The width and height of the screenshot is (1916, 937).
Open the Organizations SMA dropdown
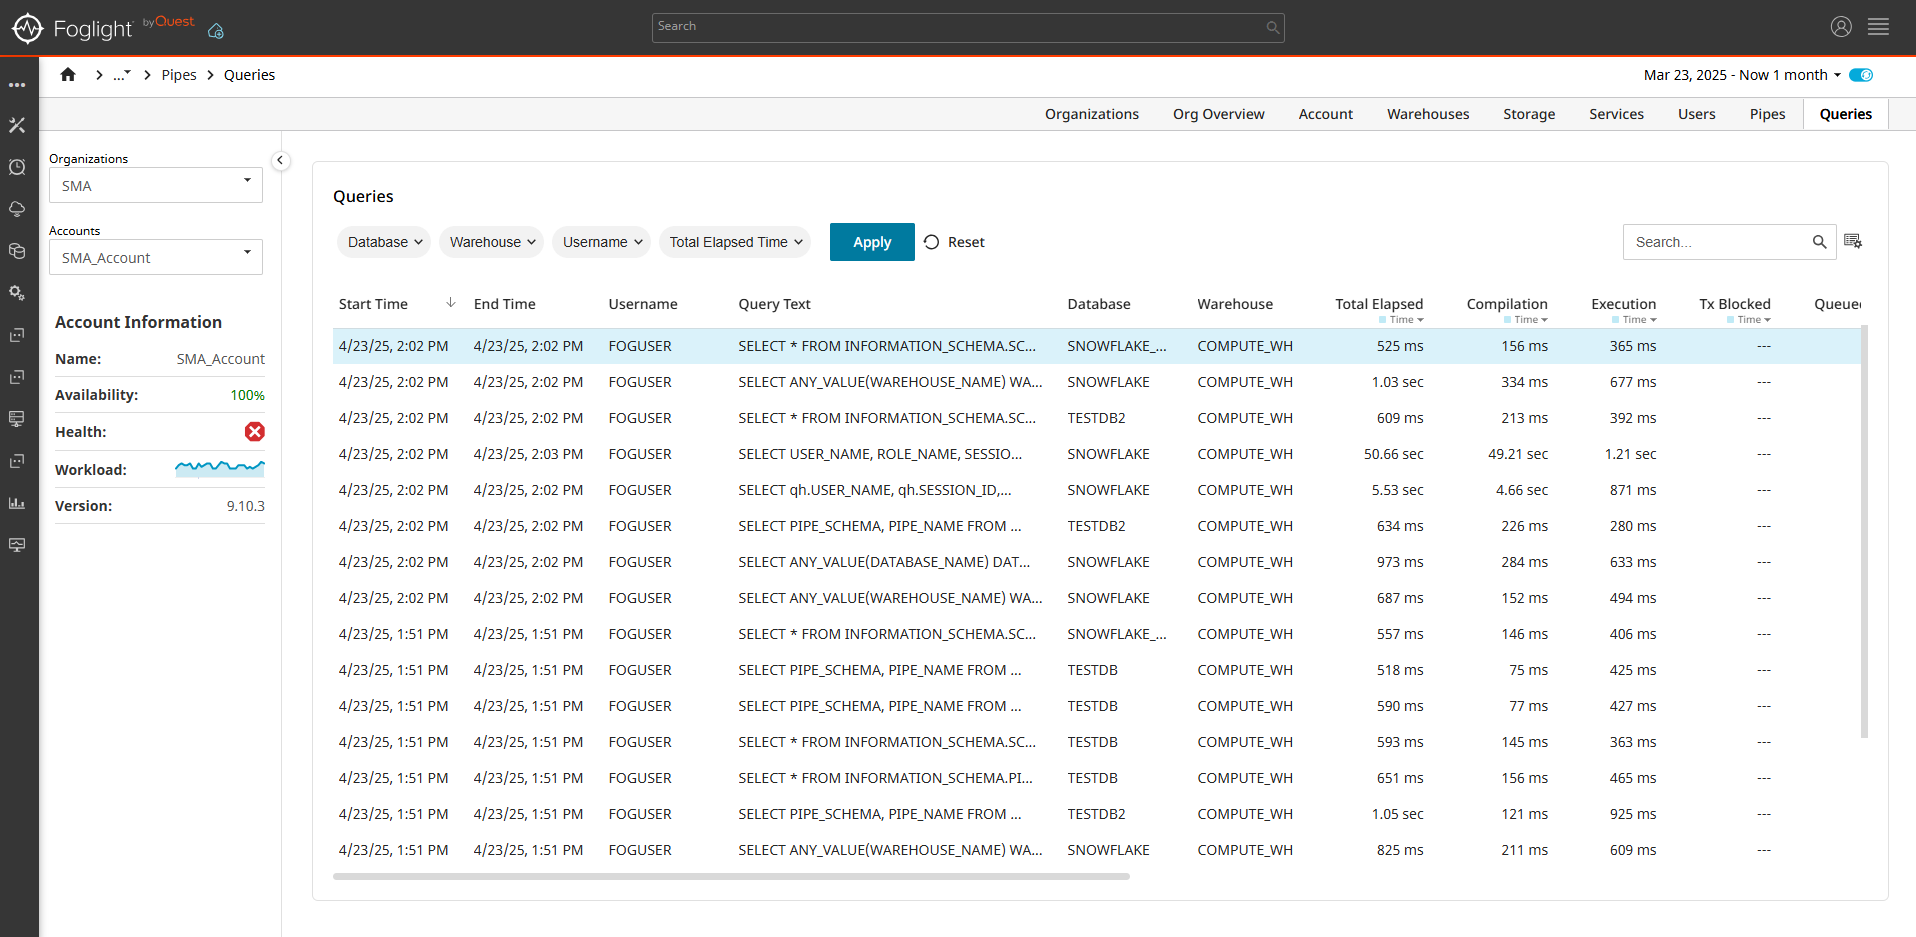click(156, 185)
